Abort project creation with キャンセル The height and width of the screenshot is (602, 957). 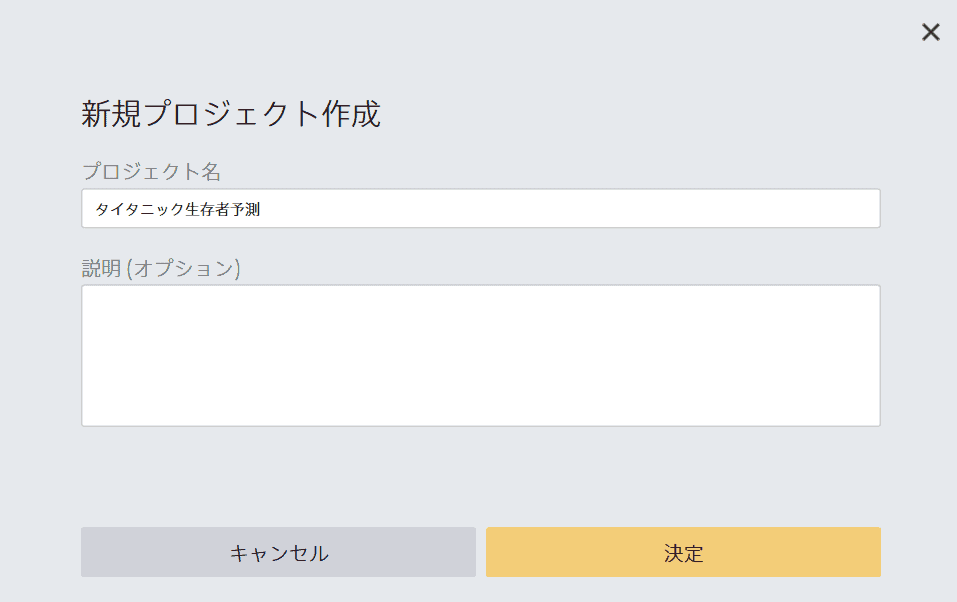pyautogui.click(x=278, y=552)
